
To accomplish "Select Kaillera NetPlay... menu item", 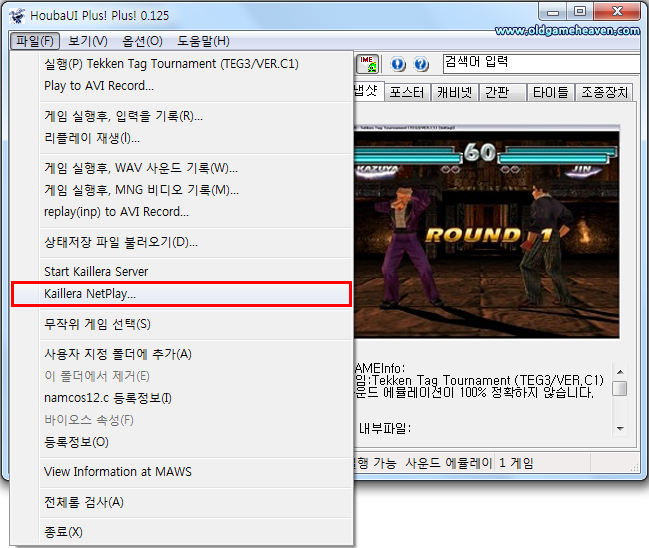I will coord(181,294).
